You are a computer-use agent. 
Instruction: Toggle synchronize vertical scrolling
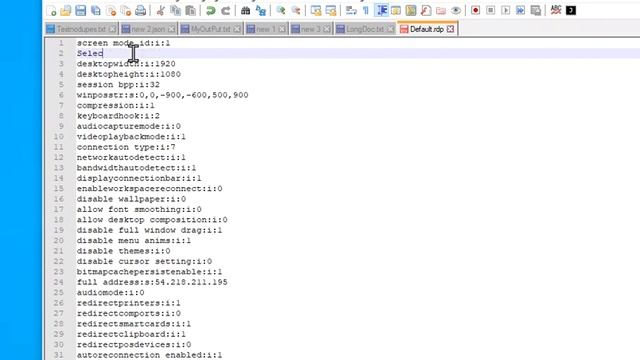[316, 11]
